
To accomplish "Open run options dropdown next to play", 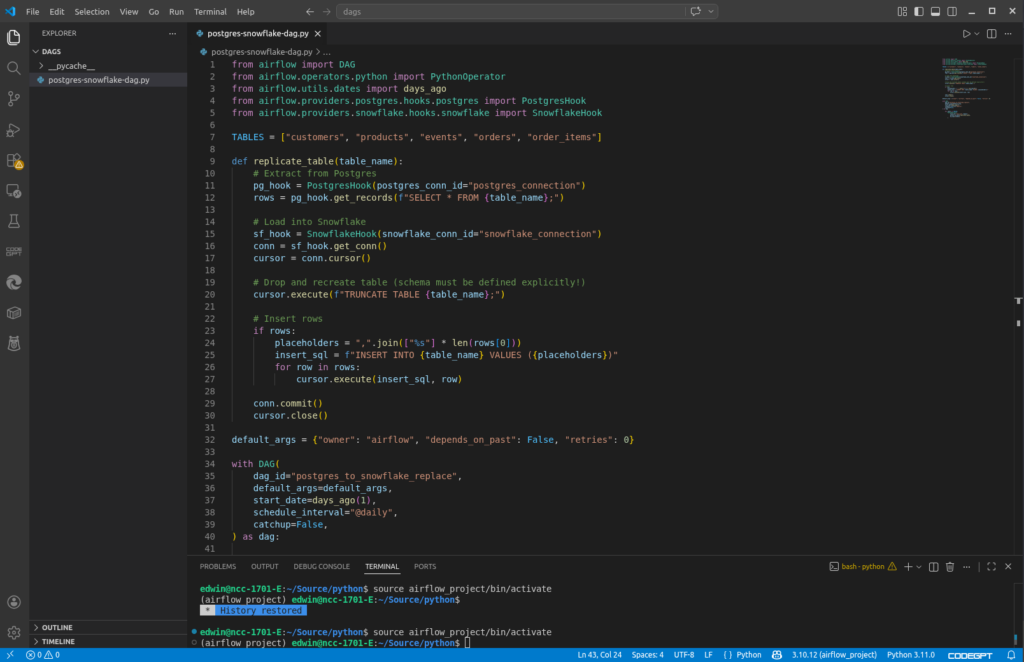I will (x=977, y=33).
